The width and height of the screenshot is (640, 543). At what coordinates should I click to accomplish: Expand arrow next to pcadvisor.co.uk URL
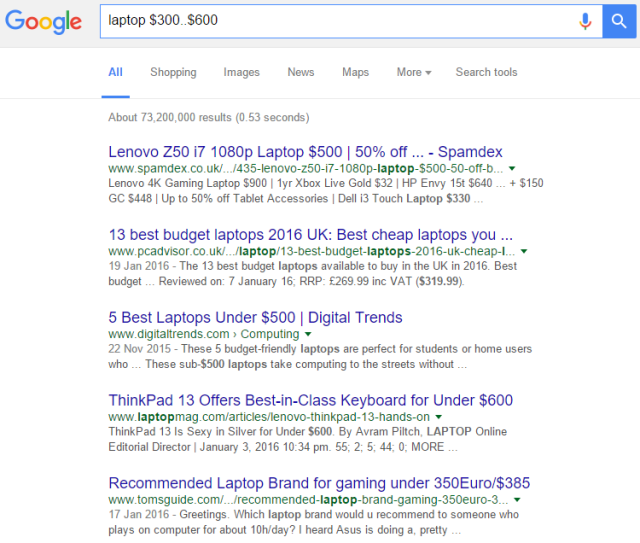(x=524, y=251)
